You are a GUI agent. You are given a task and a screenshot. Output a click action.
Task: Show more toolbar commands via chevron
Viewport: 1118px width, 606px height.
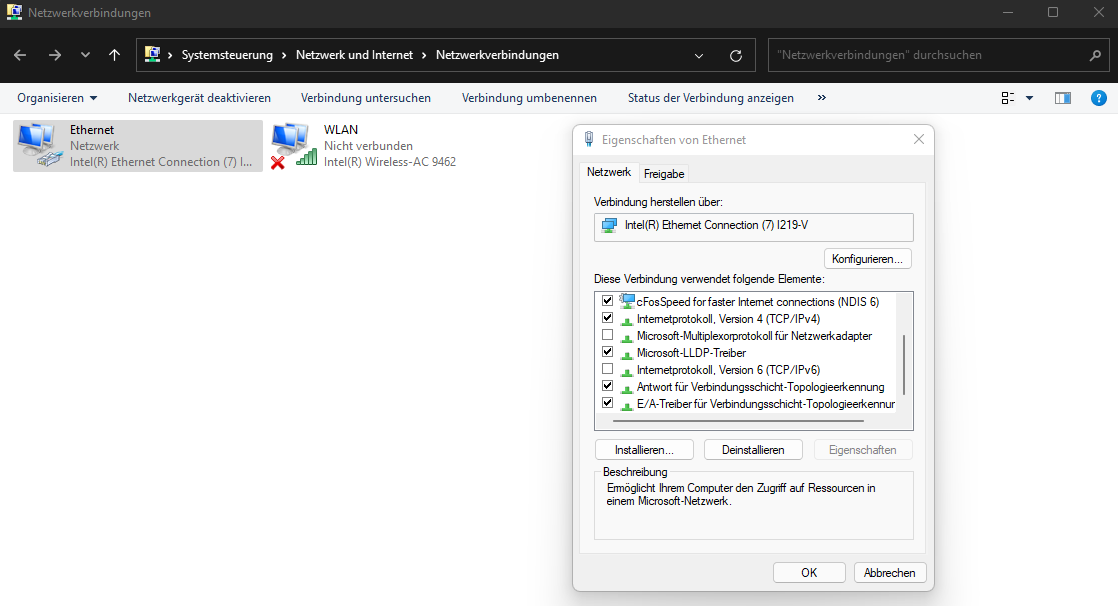coord(822,98)
